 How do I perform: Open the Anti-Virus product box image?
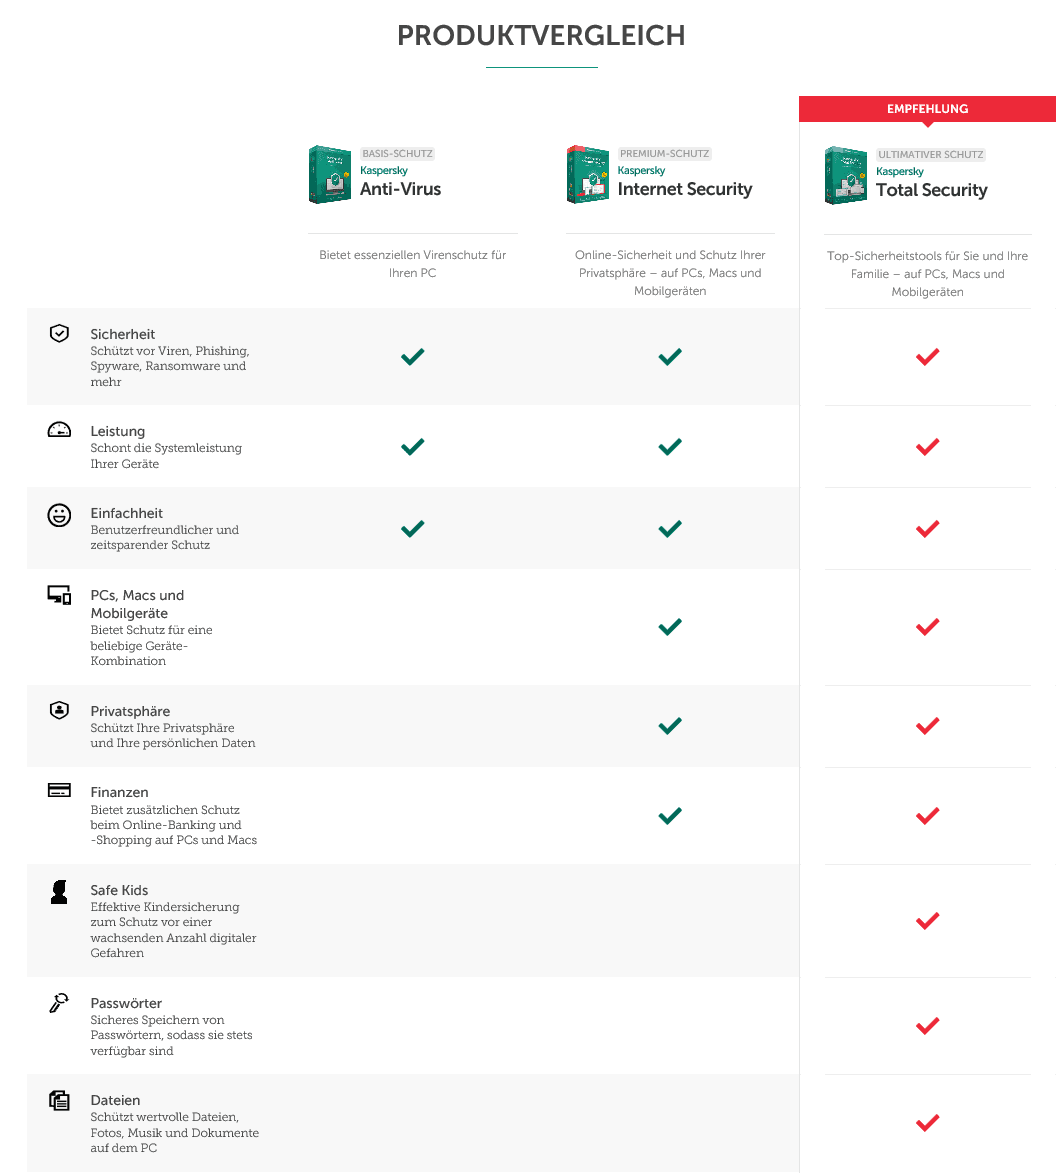pos(330,175)
